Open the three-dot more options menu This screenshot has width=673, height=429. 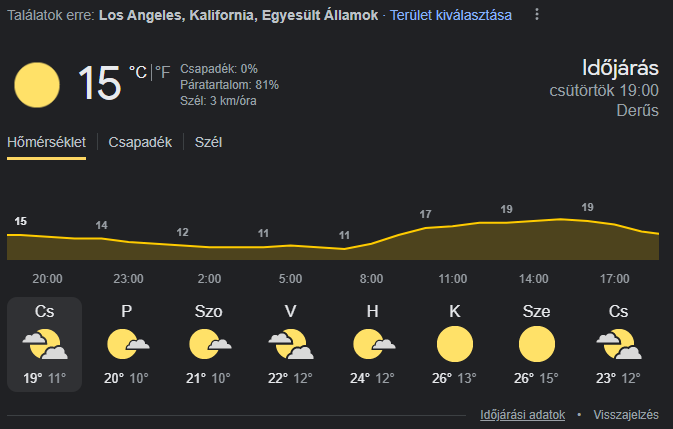[x=537, y=15]
